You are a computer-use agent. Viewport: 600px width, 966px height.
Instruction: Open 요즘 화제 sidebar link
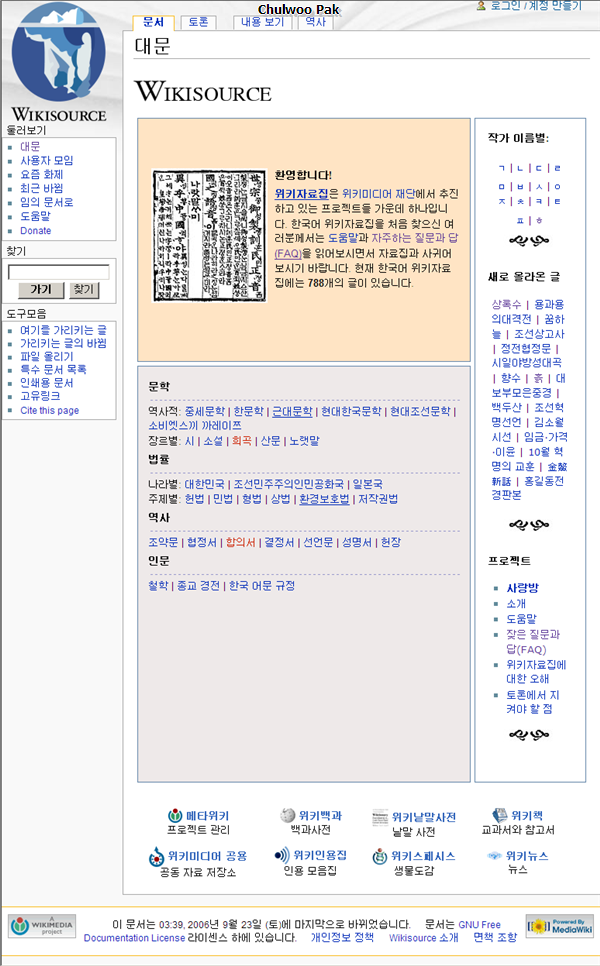(x=42, y=174)
